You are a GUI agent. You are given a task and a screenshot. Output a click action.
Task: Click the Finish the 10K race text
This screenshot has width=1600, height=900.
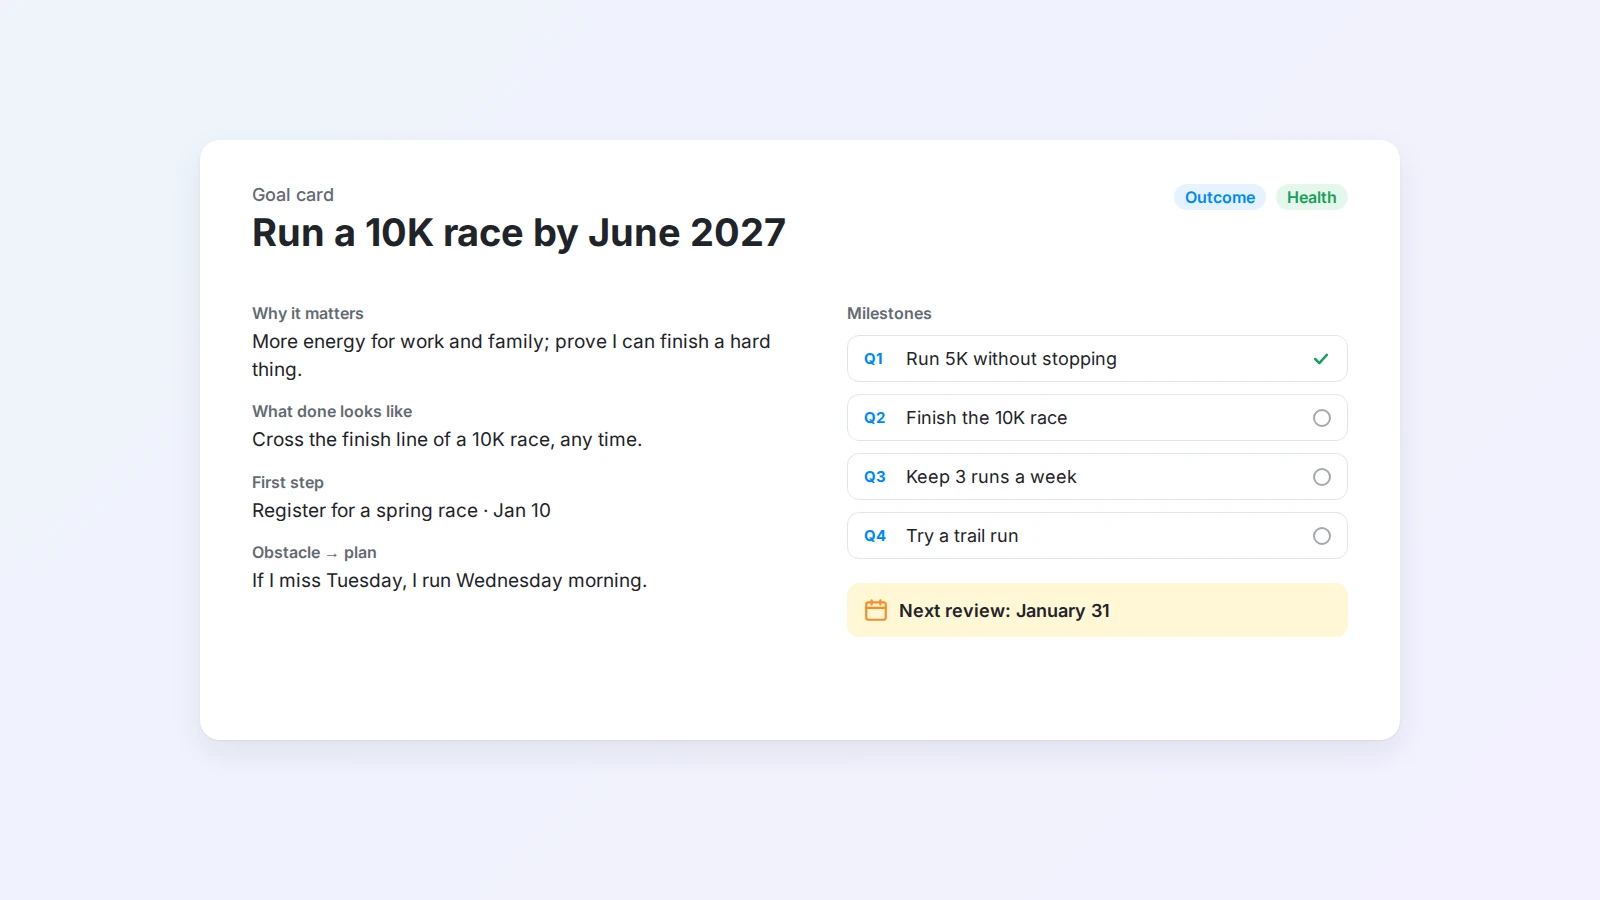(987, 418)
